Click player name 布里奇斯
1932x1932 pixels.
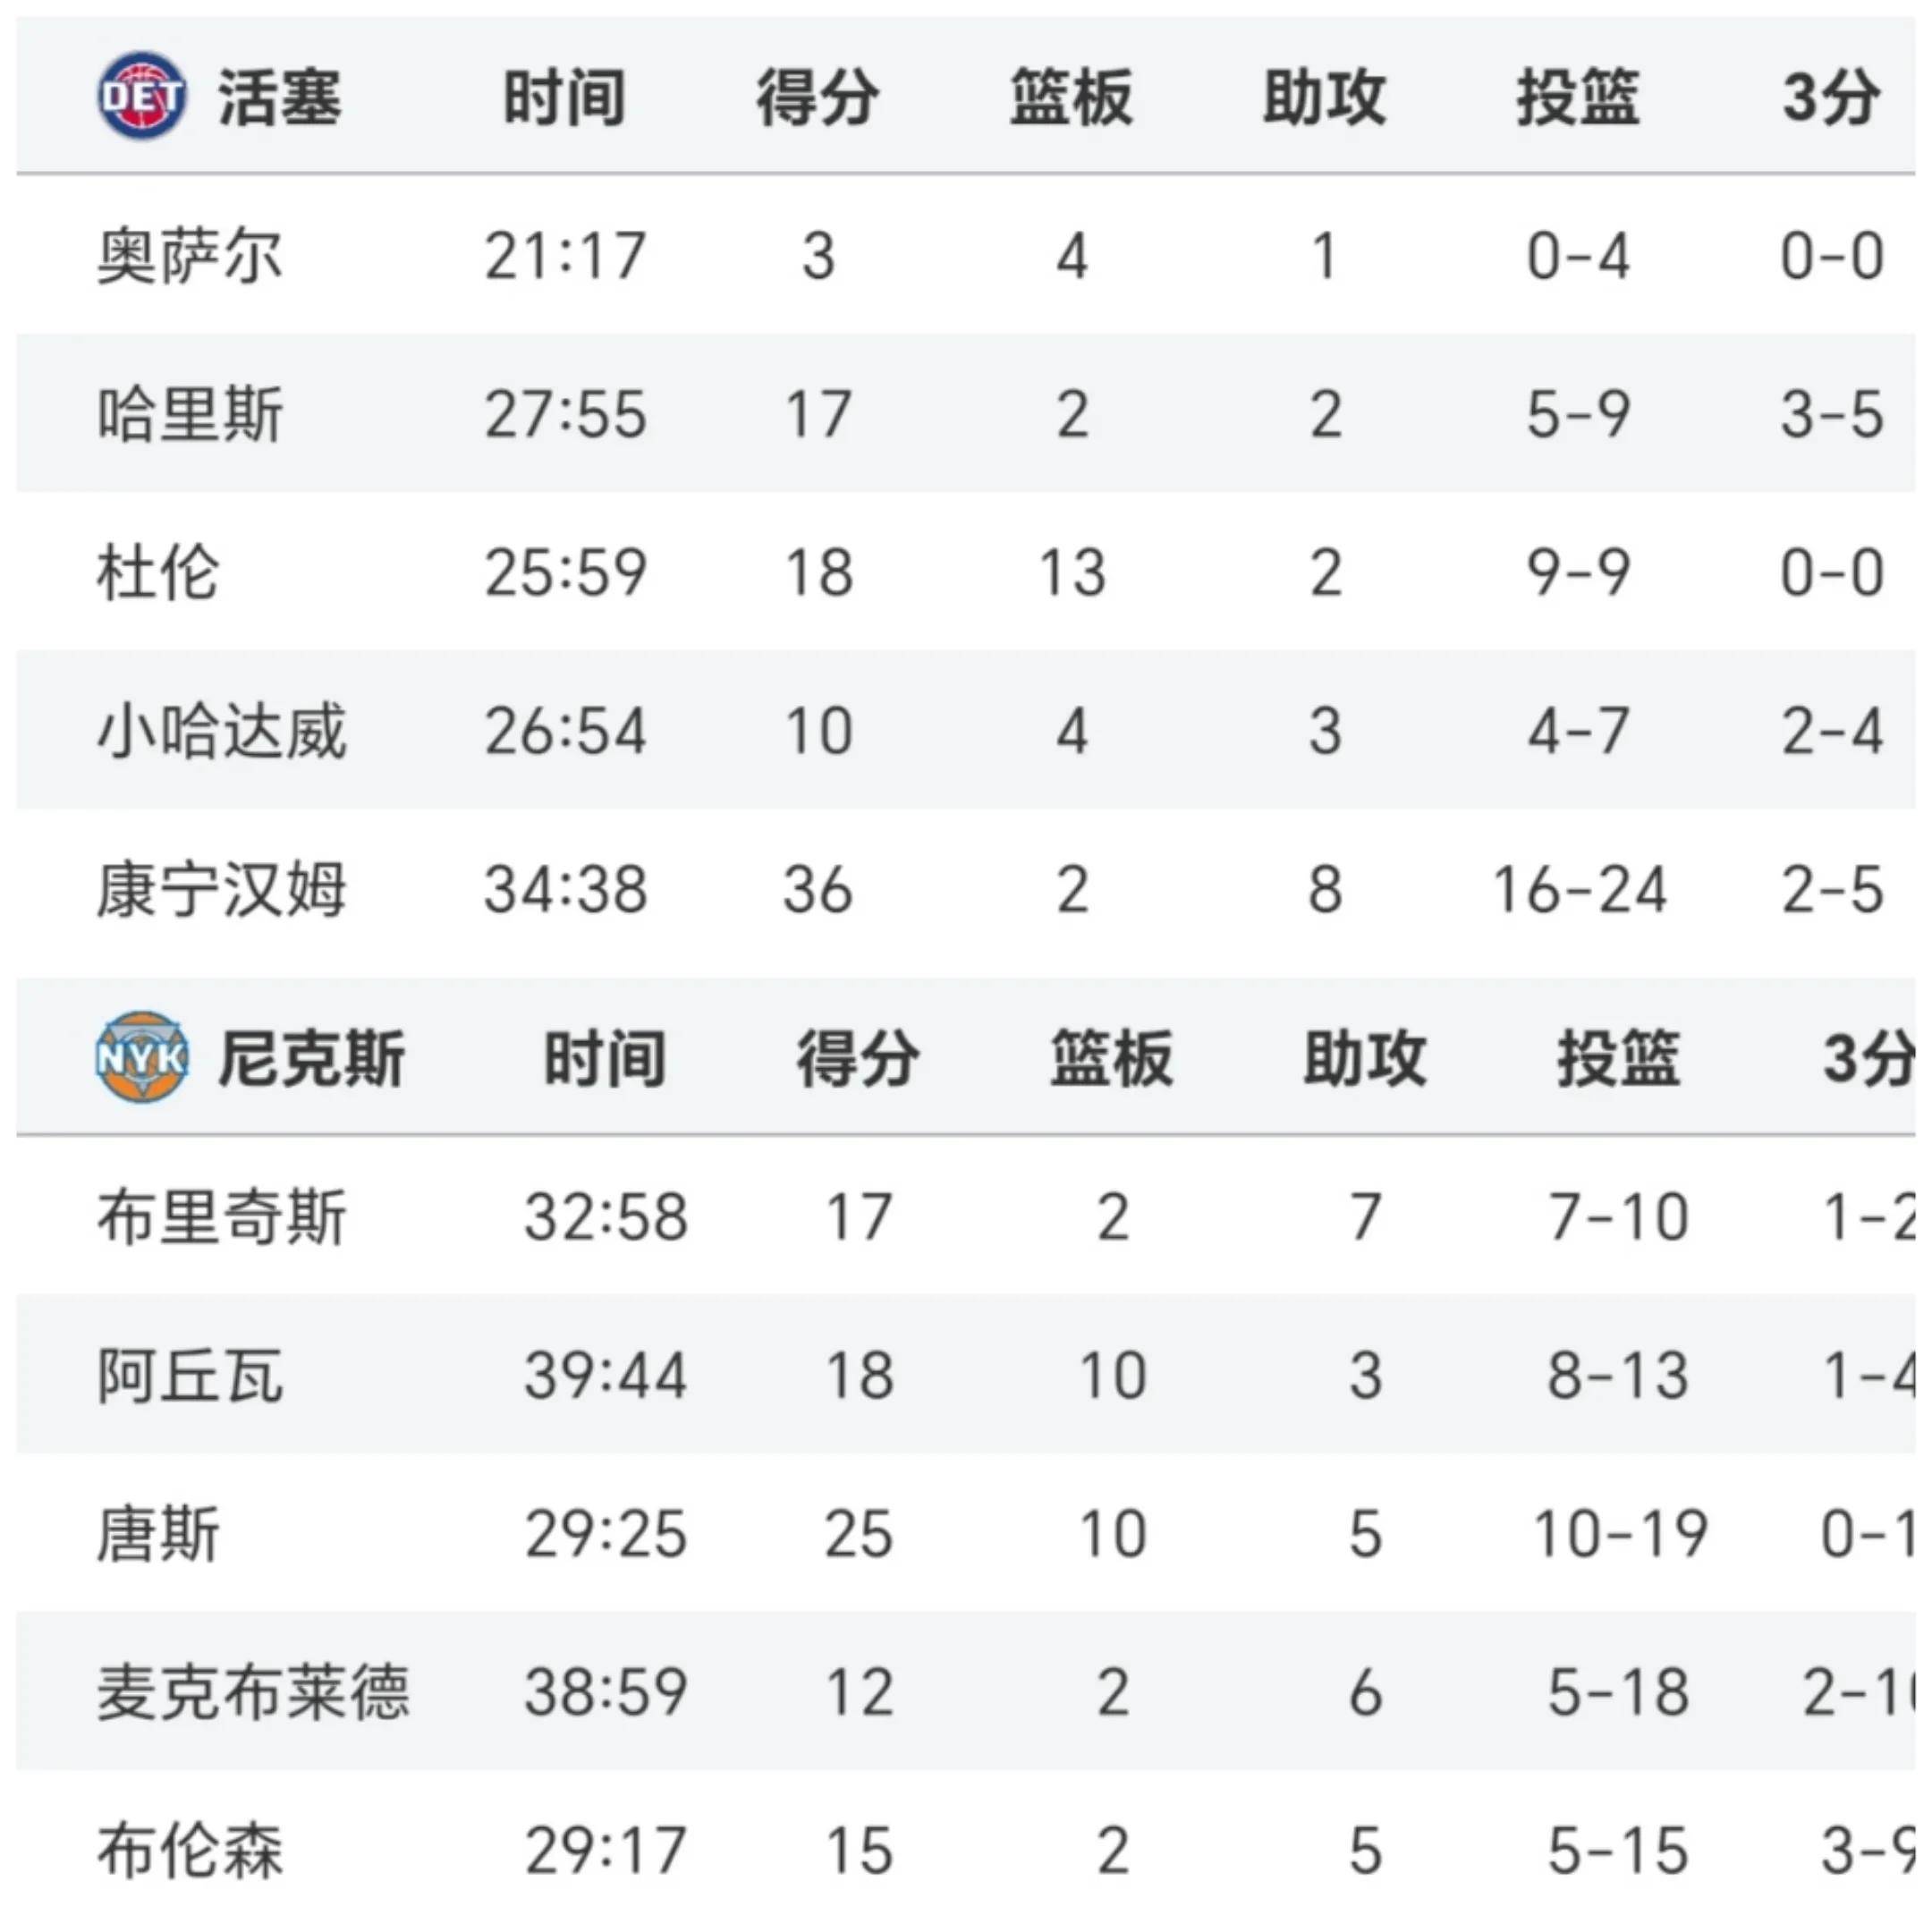pos(221,1217)
